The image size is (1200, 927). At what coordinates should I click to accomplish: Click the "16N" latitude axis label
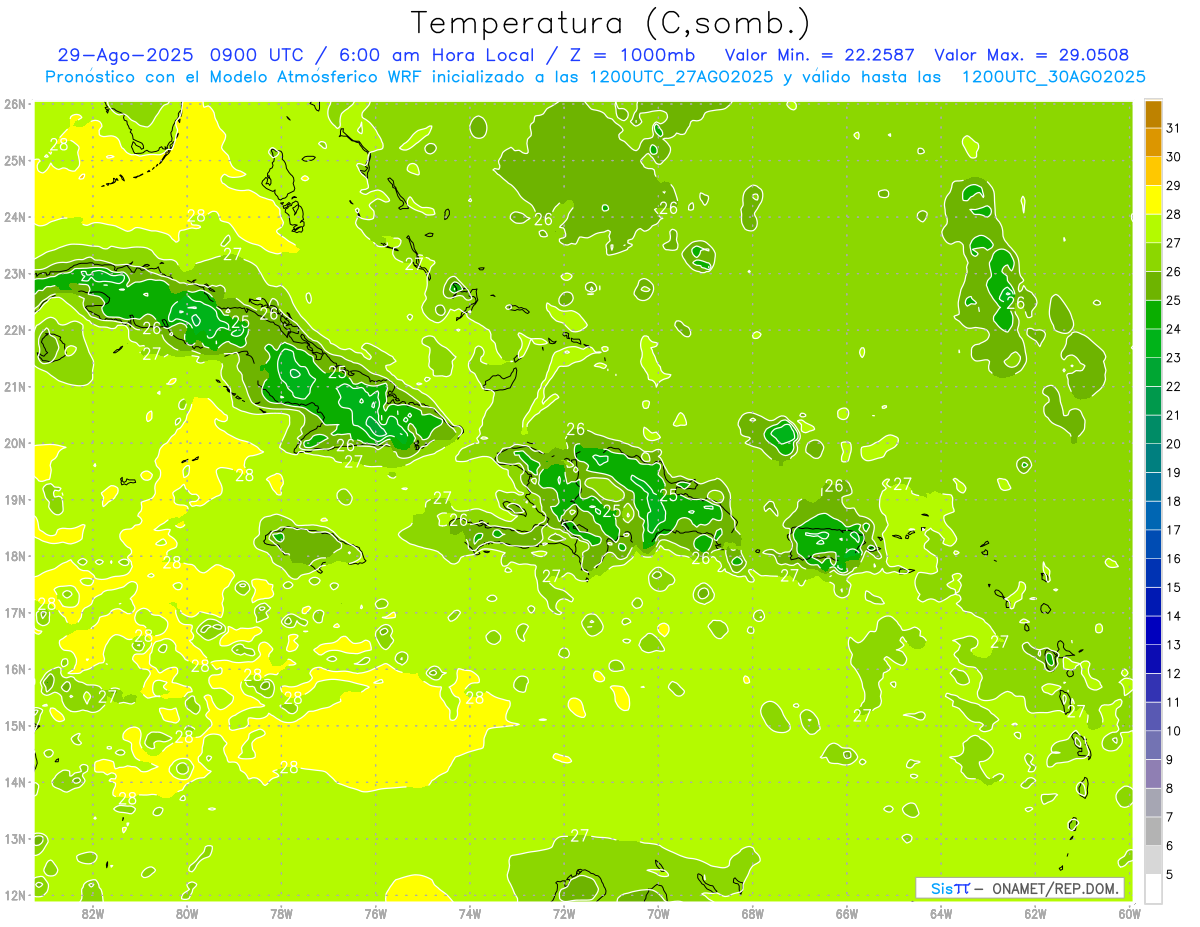coord(14,669)
